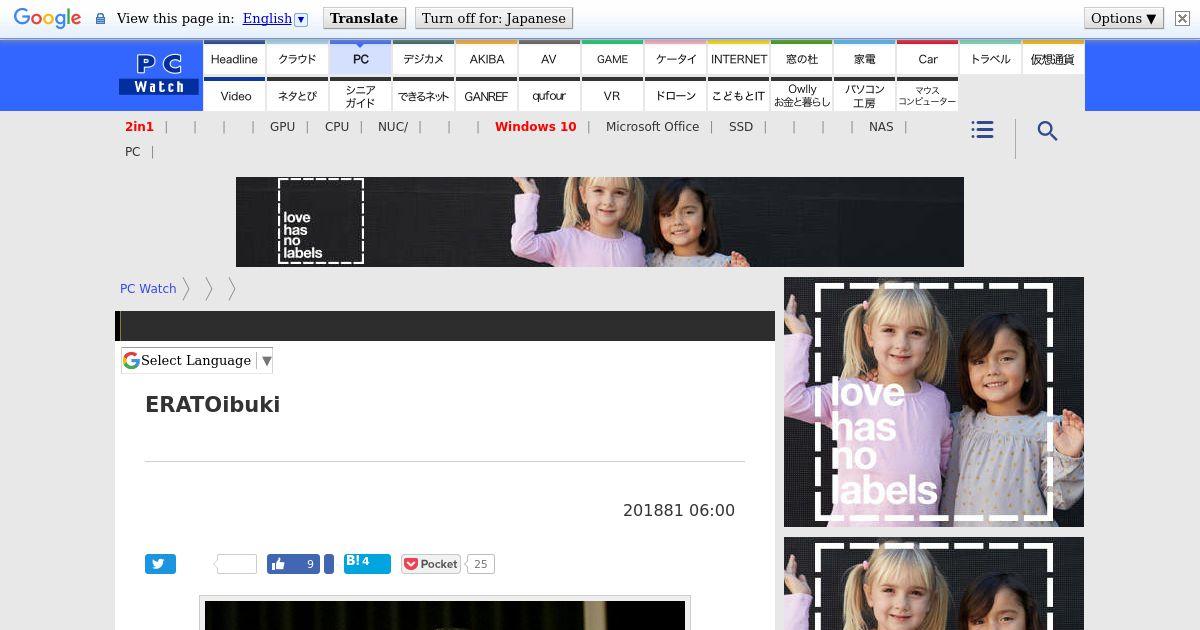Click the GPU topic link
The height and width of the screenshot is (630, 1200).
282,127
